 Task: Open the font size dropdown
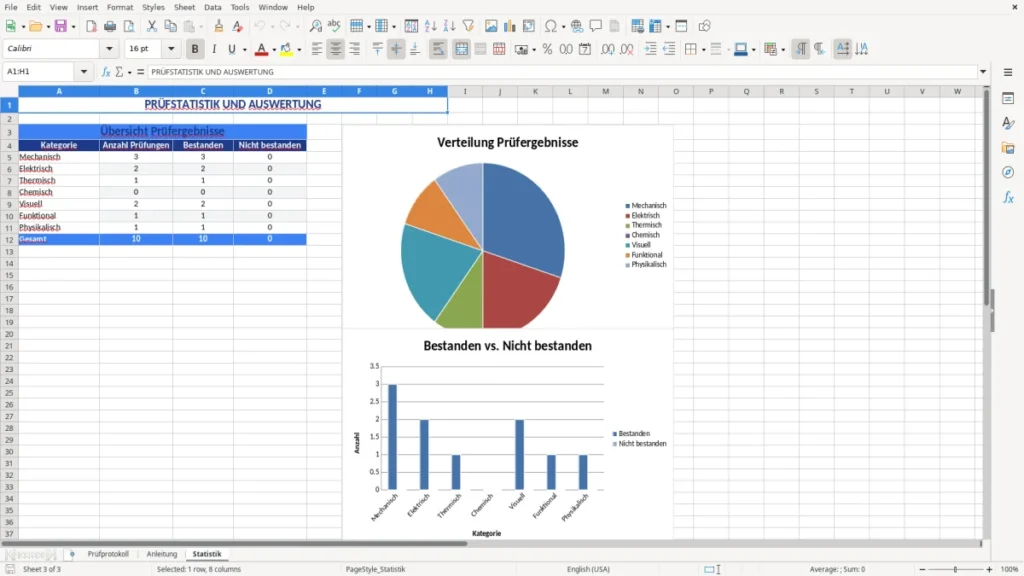click(x=171, y=48)
